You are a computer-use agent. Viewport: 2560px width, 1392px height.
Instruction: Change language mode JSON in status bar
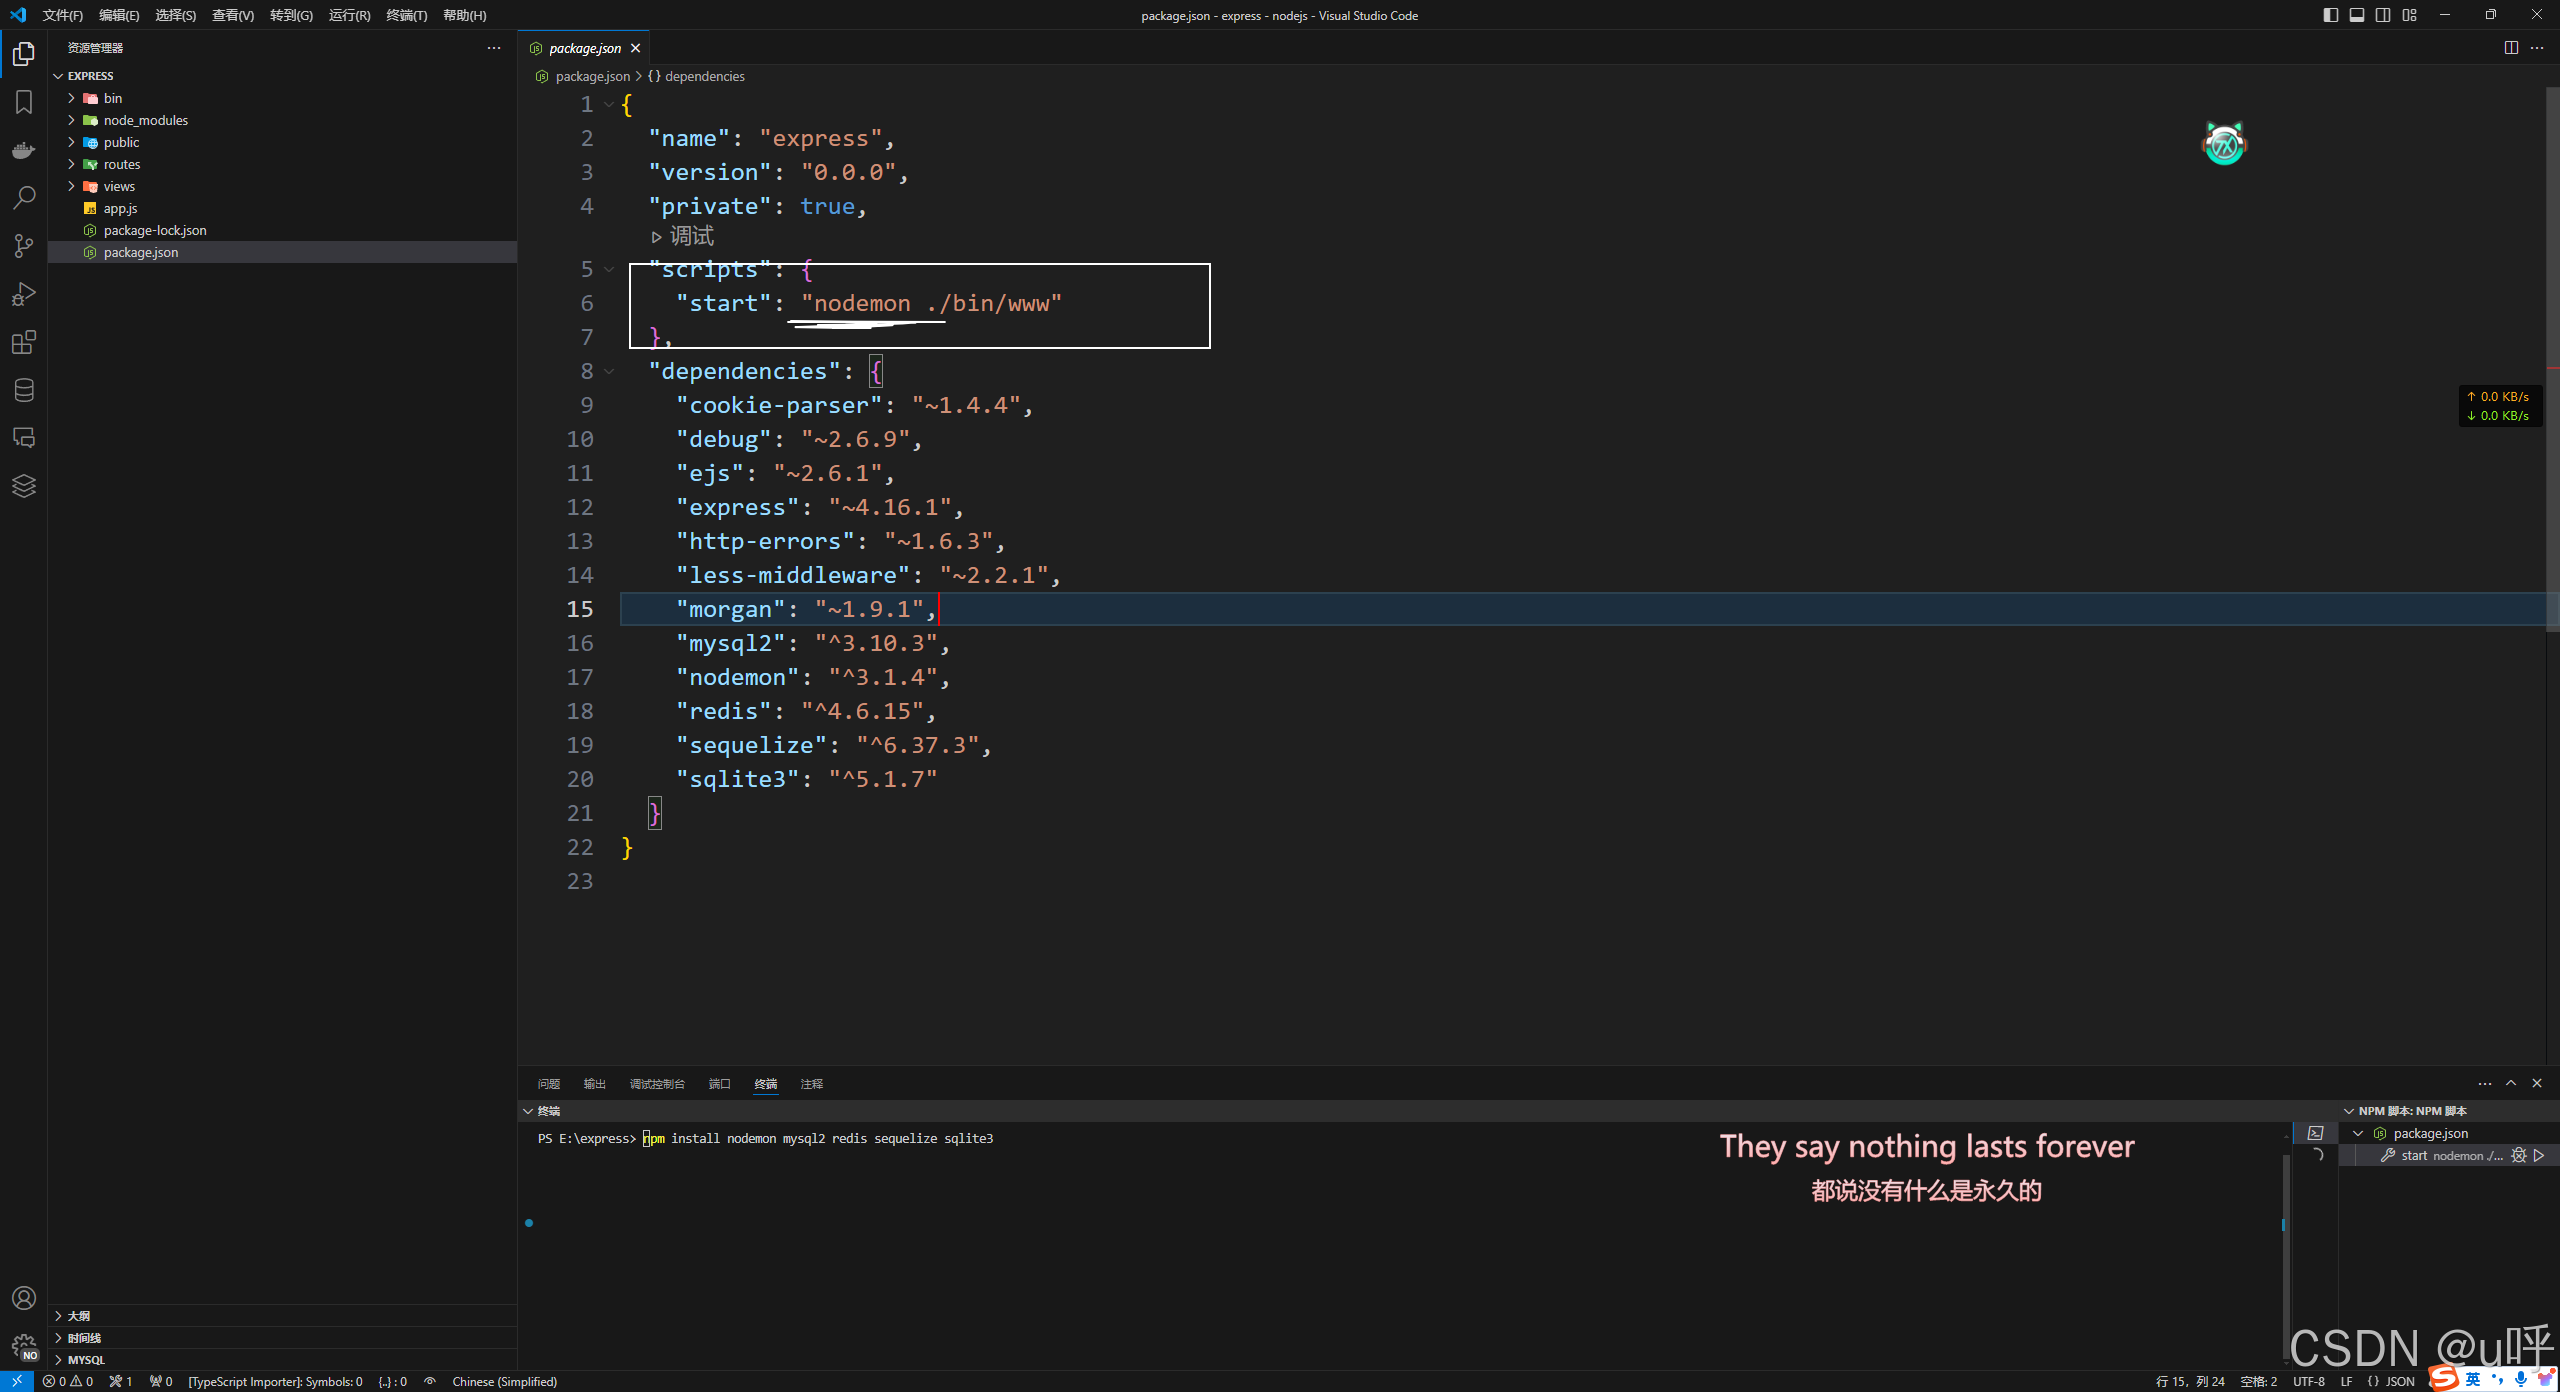point(2400,1381)
